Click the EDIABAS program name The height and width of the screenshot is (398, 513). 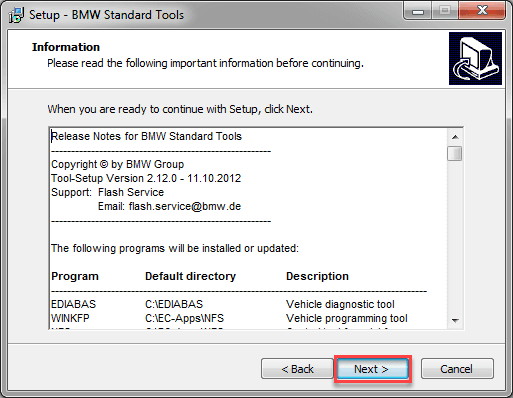pos(73,304)
